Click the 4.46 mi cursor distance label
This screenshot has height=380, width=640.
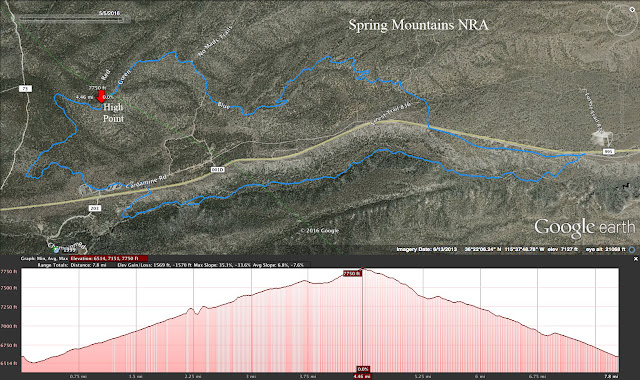tap(362, 376)
